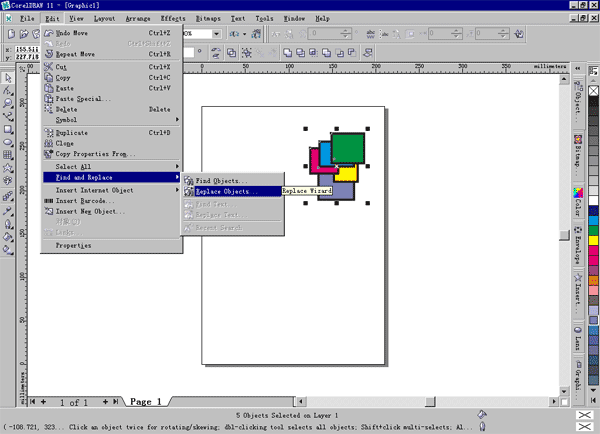600x434 pixels.
Task: Click the no-color X swatch
Action: click(593, 91)
